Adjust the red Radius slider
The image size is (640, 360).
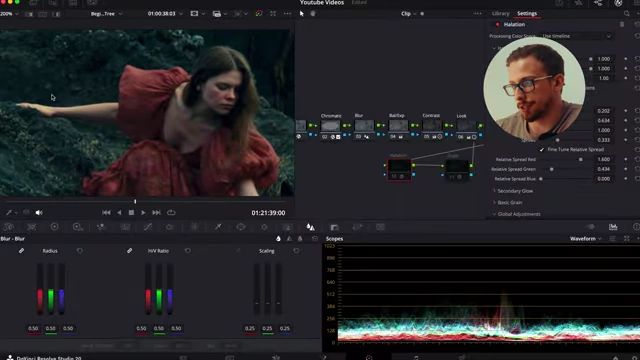[40, 289]
